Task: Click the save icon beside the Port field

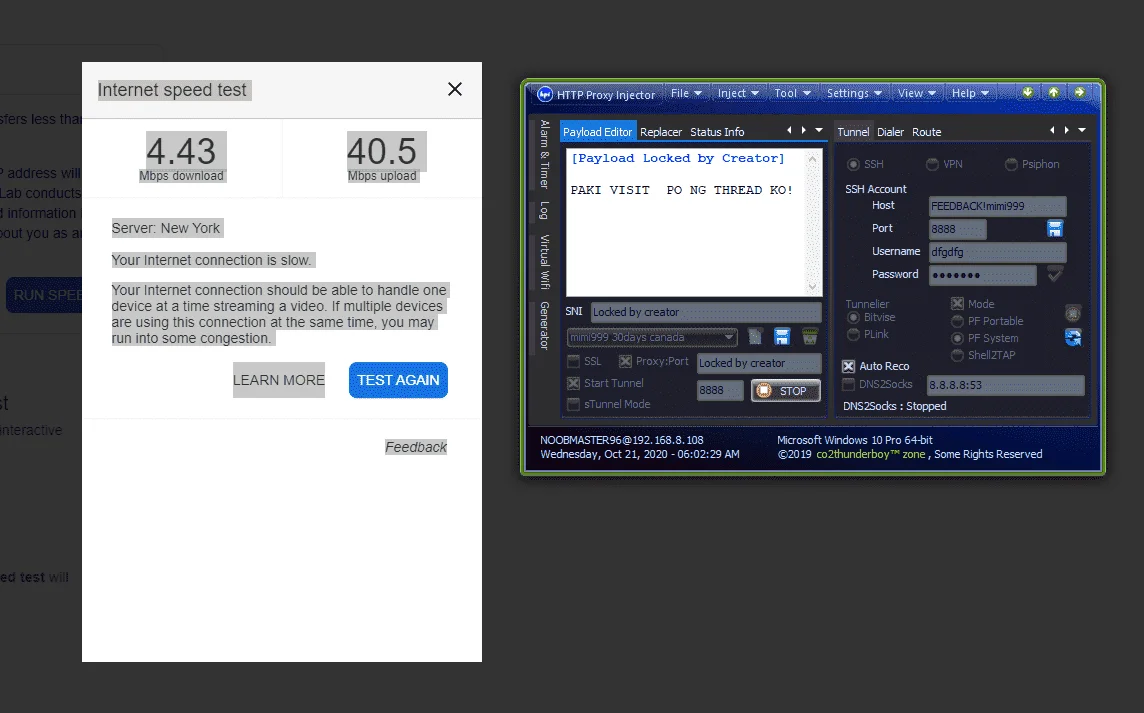Action: [x=1055, y=228]
